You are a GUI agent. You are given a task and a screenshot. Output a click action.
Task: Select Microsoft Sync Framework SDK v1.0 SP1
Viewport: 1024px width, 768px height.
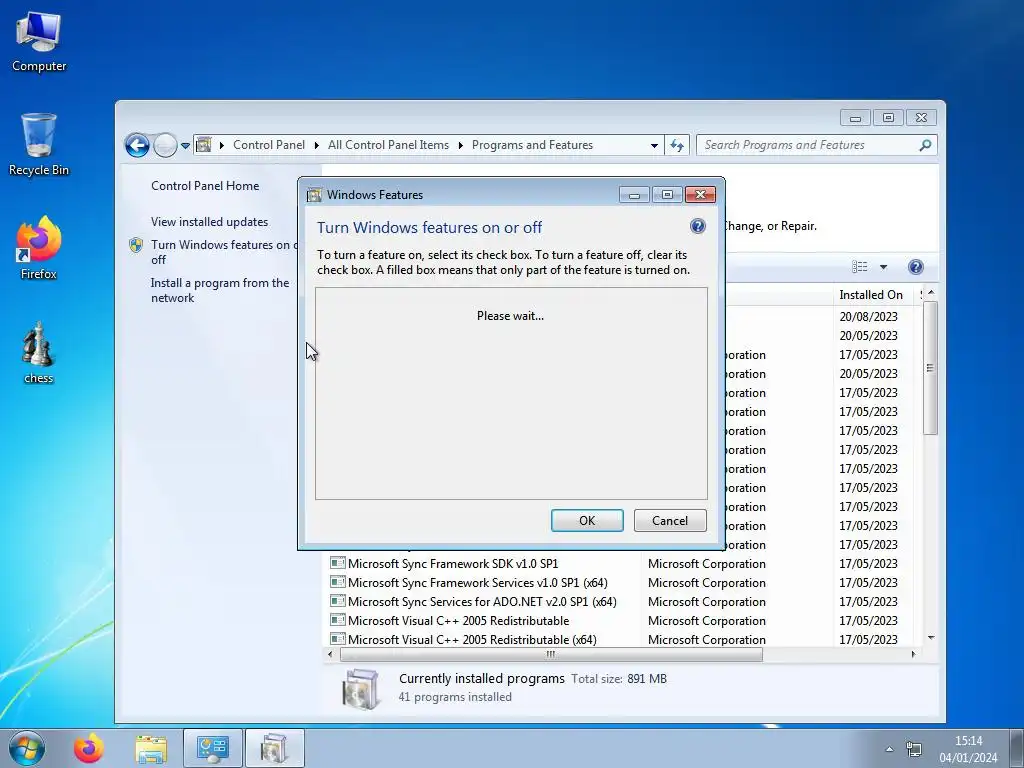coord(453,564)
